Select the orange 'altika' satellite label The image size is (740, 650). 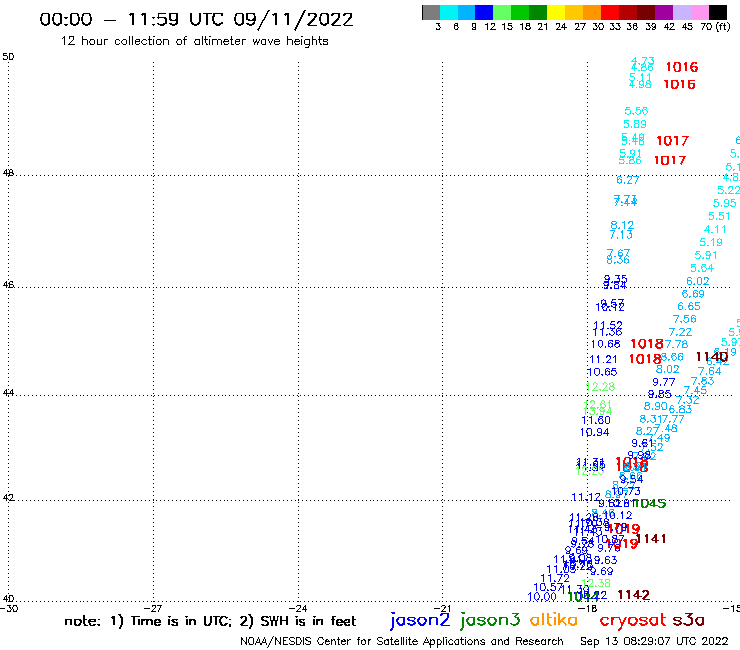pyautogui.click(x=554, y=620)
